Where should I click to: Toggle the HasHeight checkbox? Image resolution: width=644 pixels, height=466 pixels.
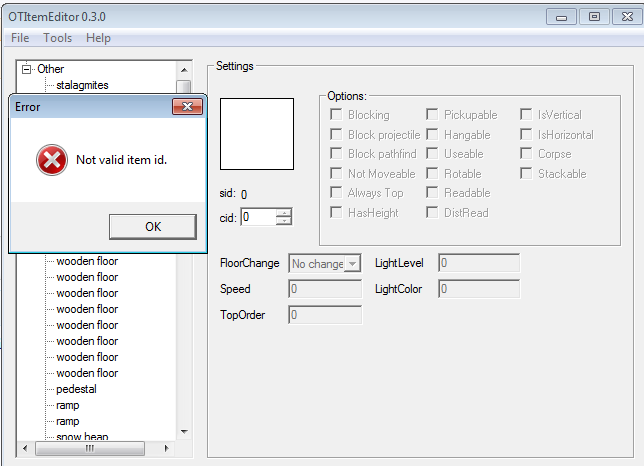click(x=336, y=212)
